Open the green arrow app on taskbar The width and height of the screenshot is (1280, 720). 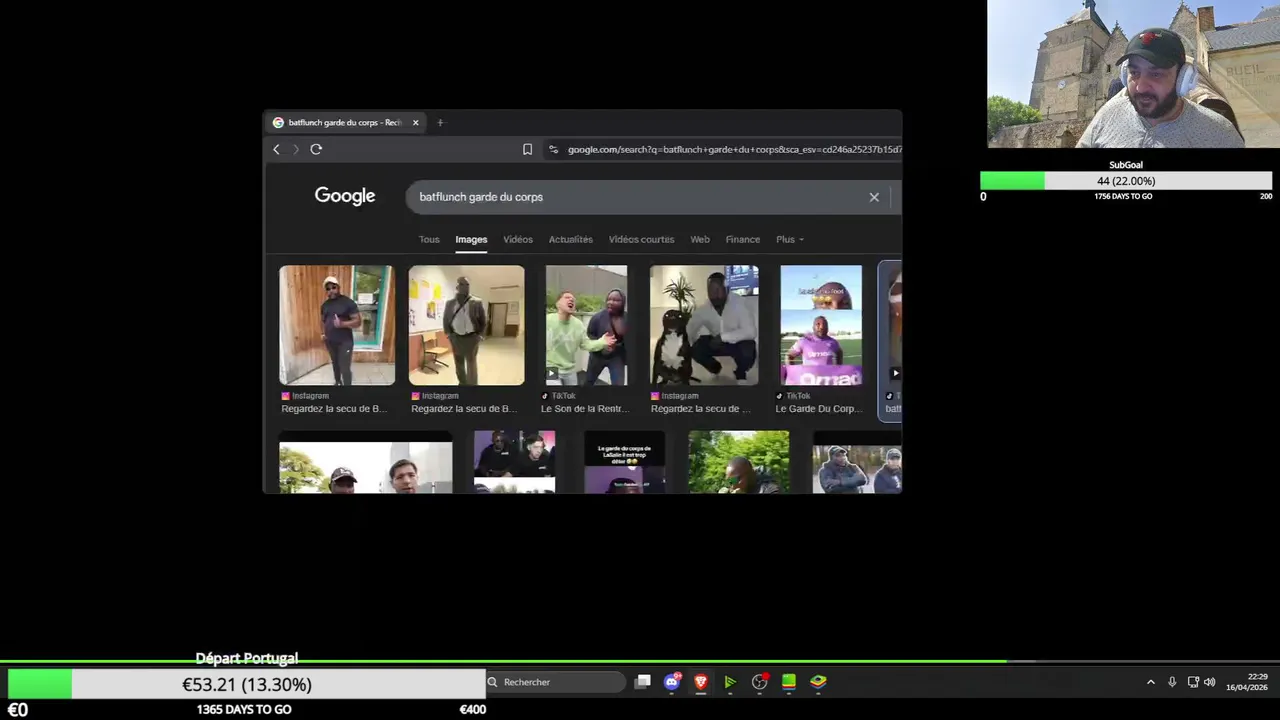(x=730, y=682)
